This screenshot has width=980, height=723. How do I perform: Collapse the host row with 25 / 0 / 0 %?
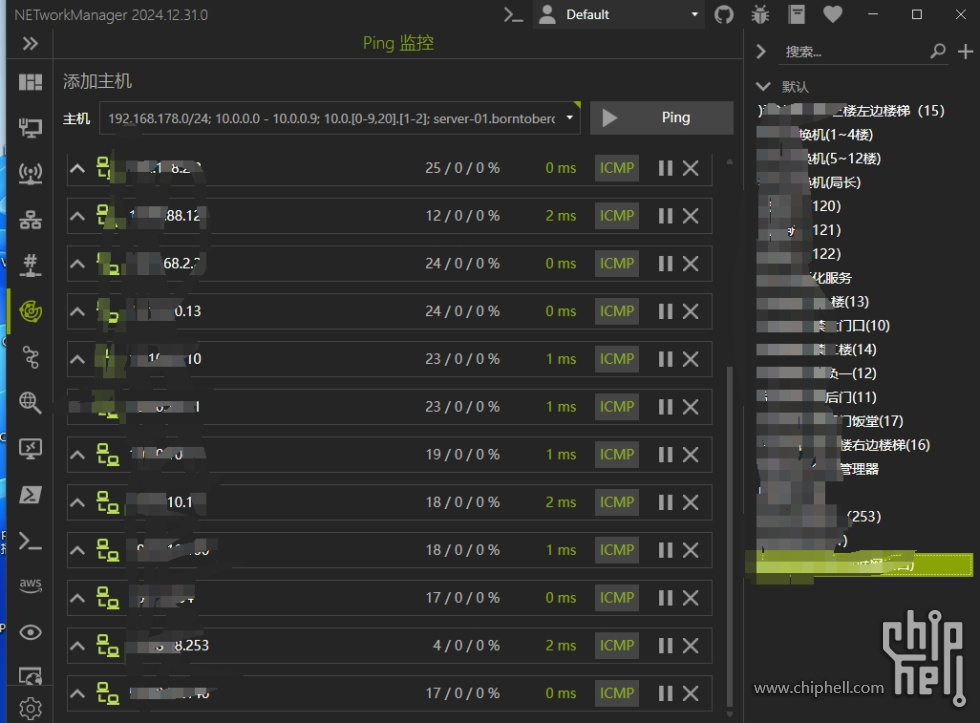pos(78,168)
